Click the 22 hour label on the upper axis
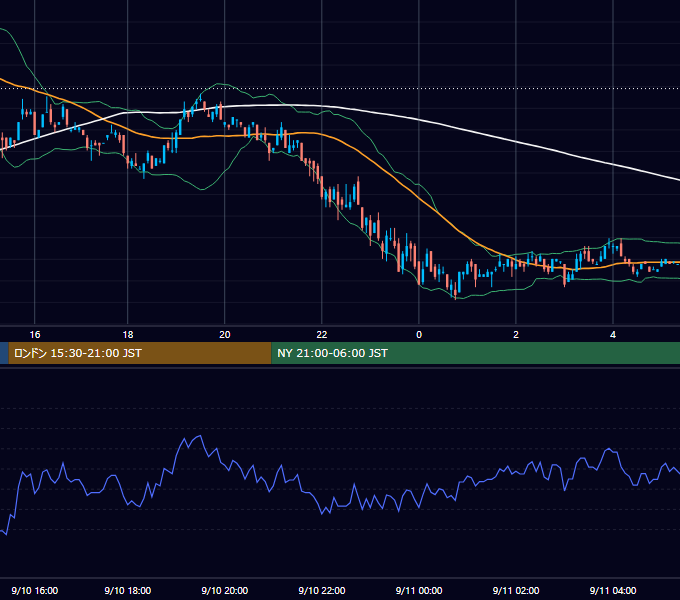This screenshot has width=680, height=600. coord(322,335)
